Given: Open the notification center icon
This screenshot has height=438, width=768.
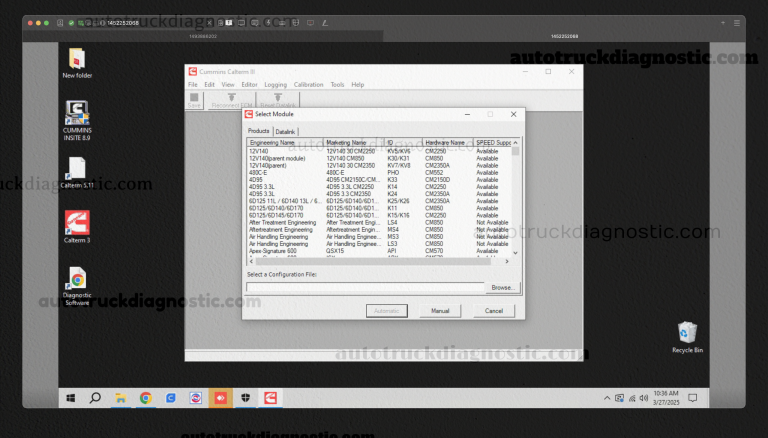Looking at the screenshot, I should [693, 398].
